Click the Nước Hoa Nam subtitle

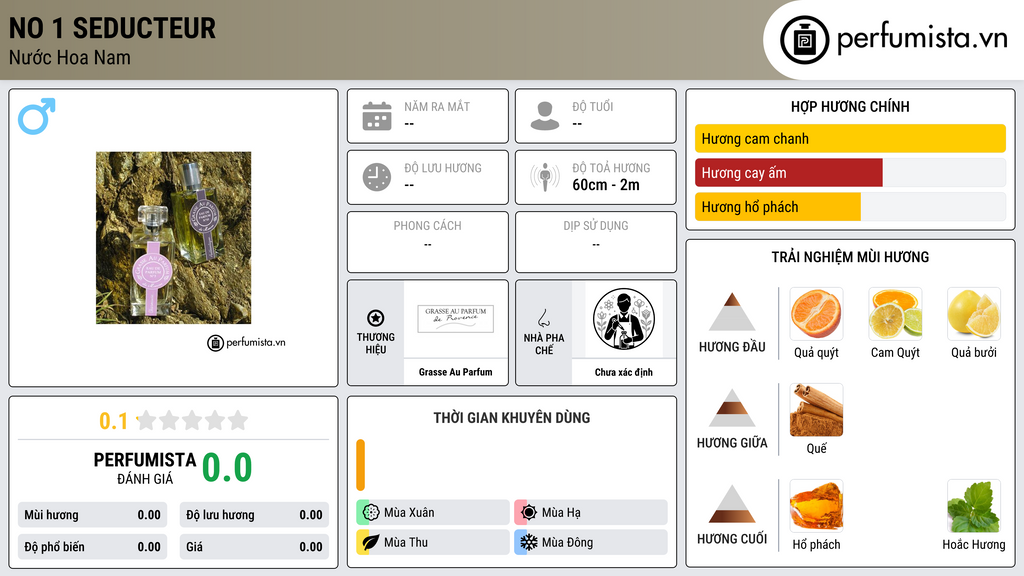click(70, 58)
